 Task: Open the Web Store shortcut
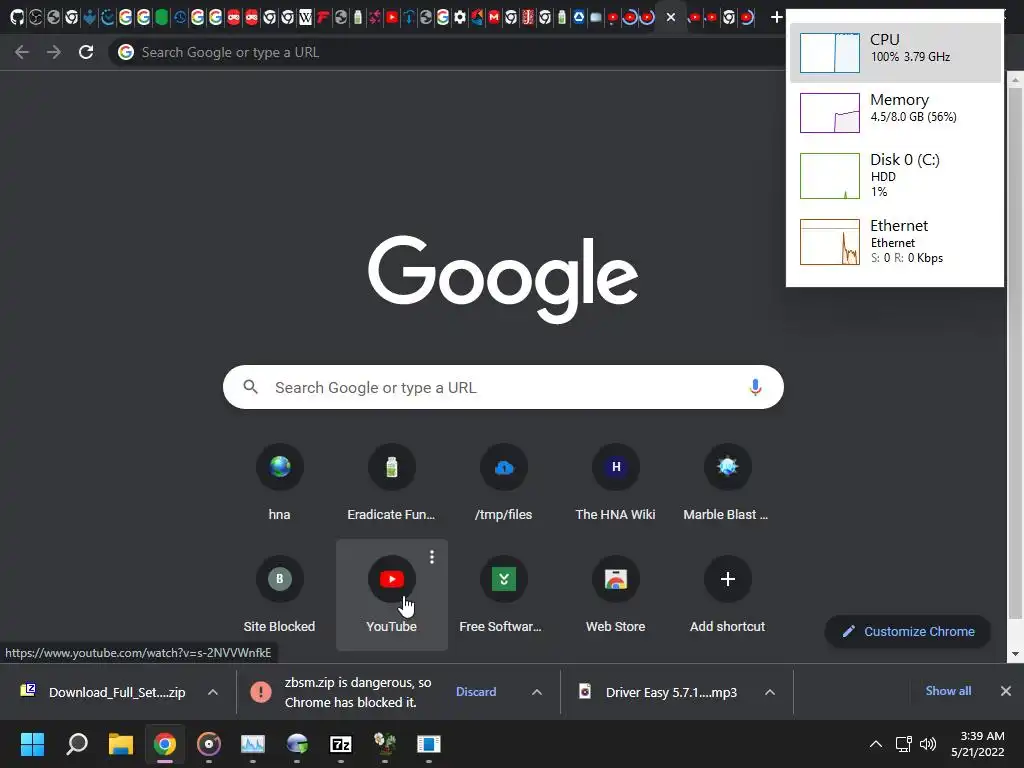(615, 595)
